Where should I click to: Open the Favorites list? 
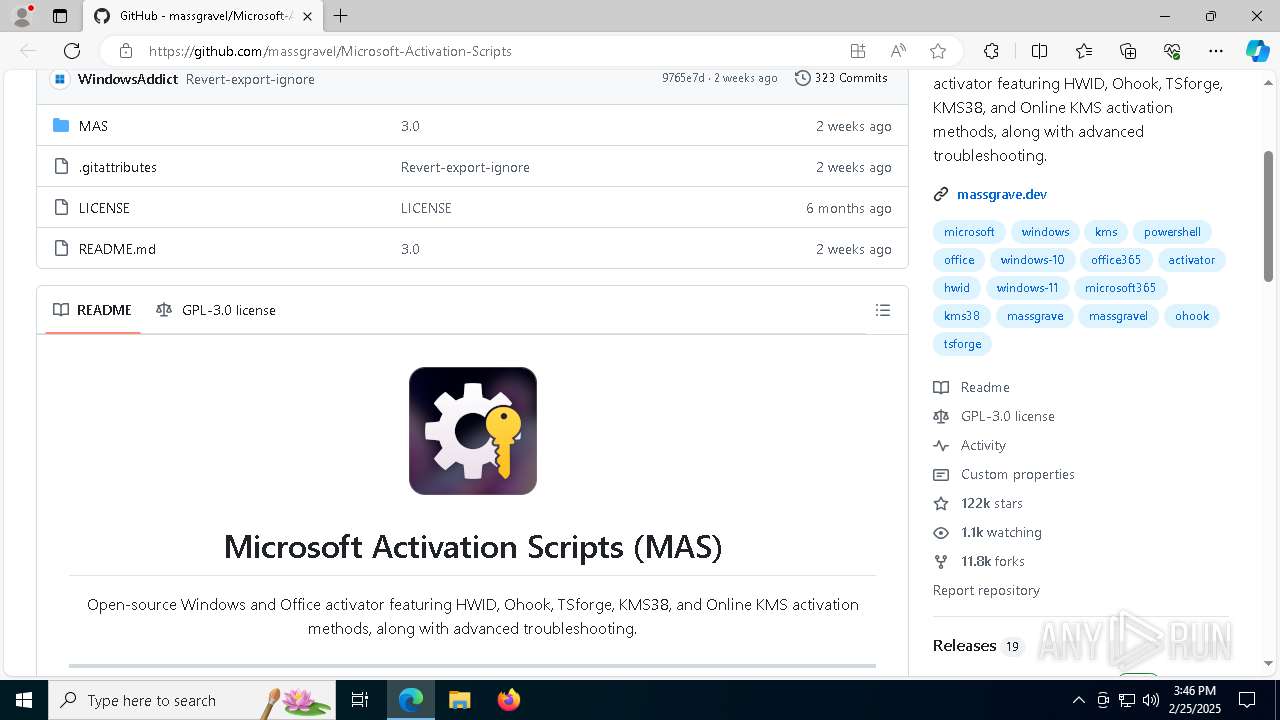click(1084, 51)
